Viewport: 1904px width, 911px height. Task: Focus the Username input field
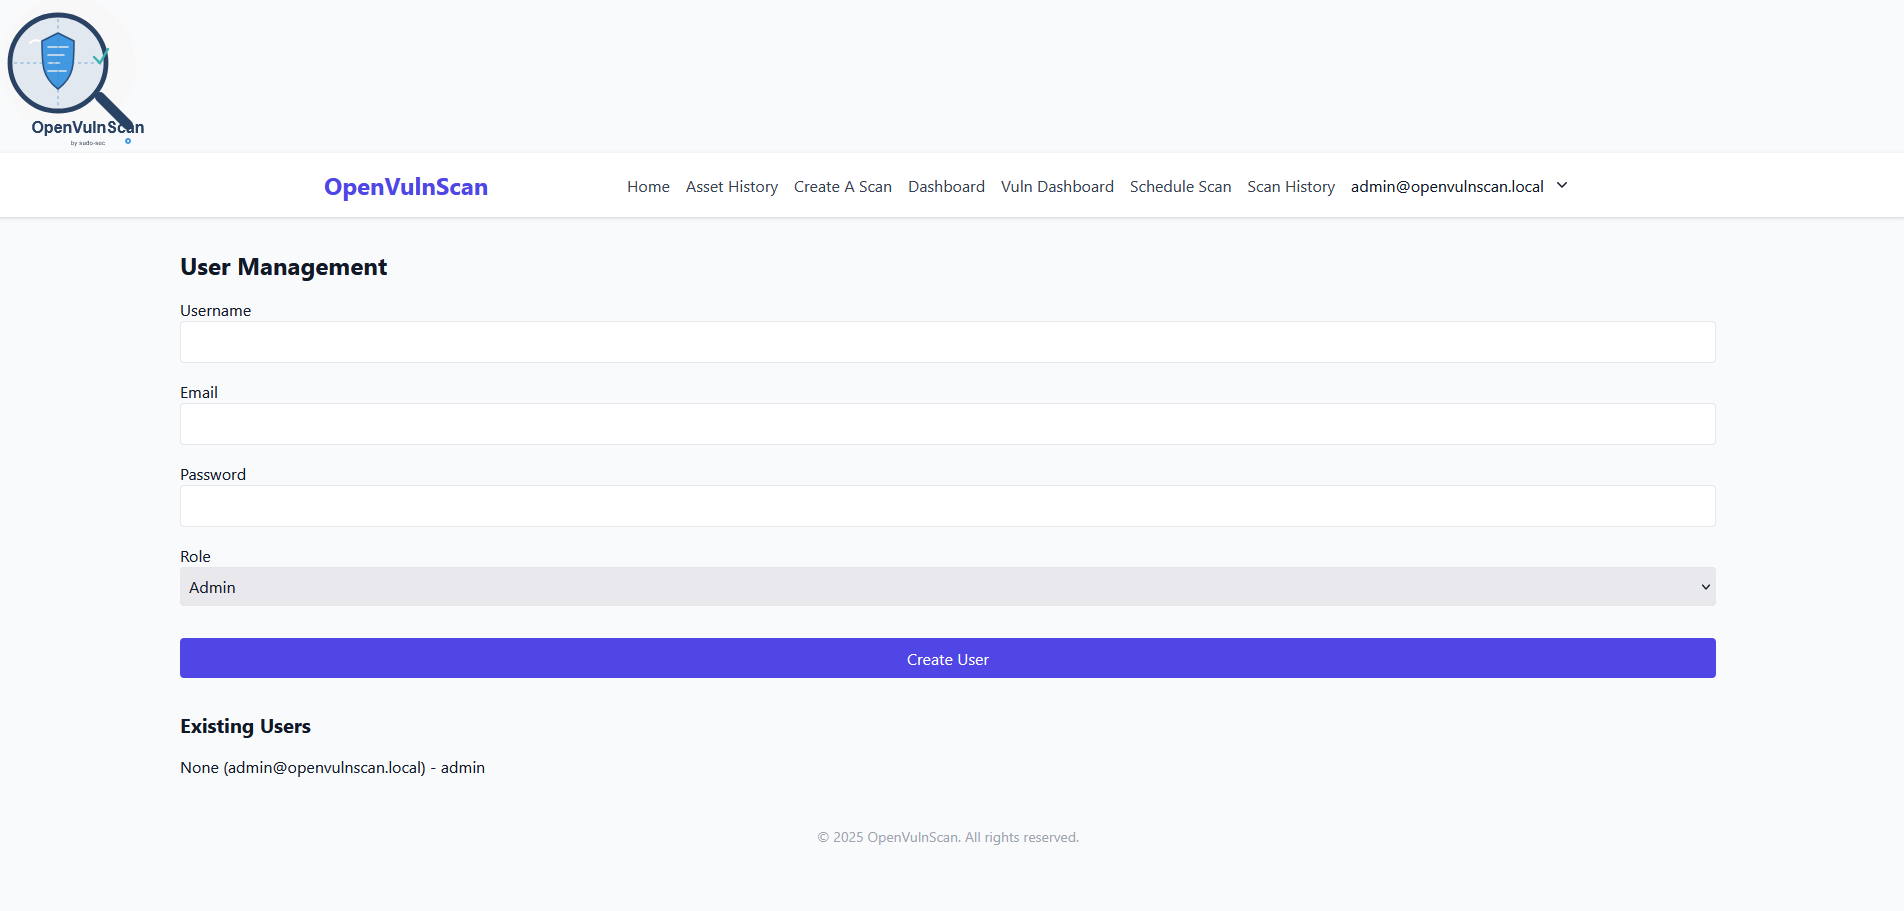click(x=948, y=342)
